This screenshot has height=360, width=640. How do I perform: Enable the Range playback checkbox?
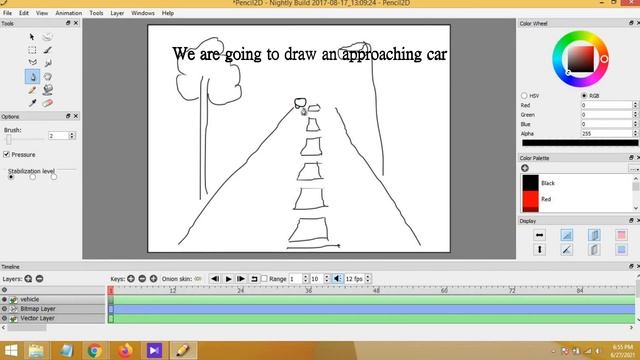[264, 279]
